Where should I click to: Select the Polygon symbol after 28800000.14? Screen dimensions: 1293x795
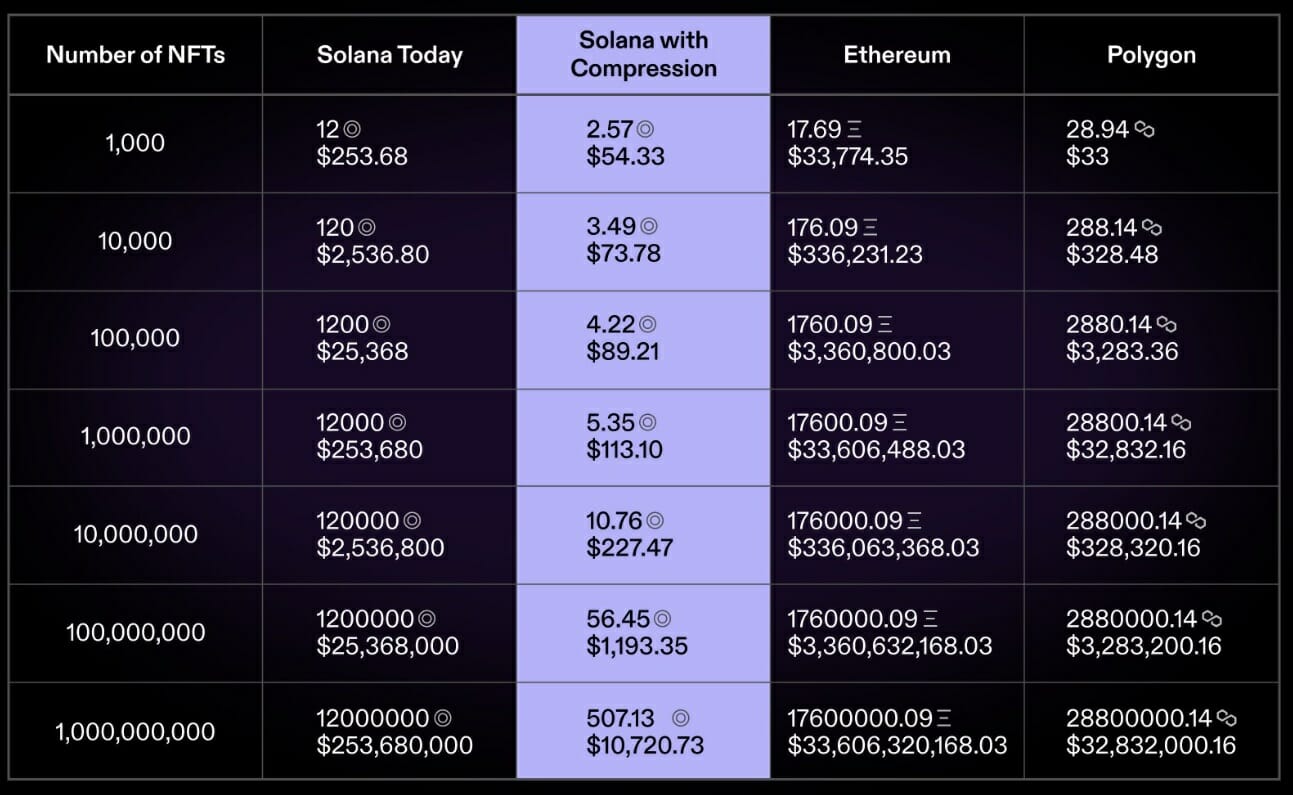click(x=1226, y=718)
